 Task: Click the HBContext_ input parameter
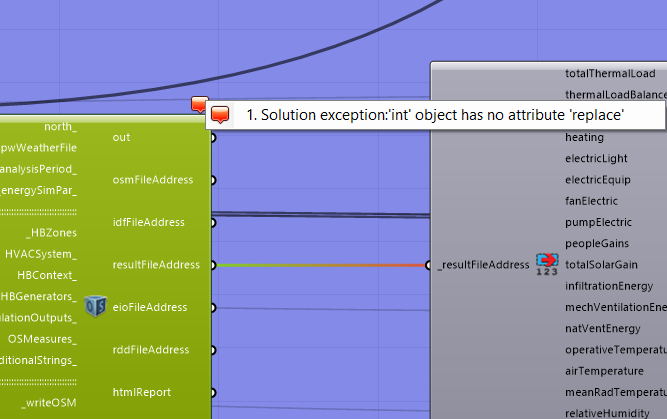(47, 276)
